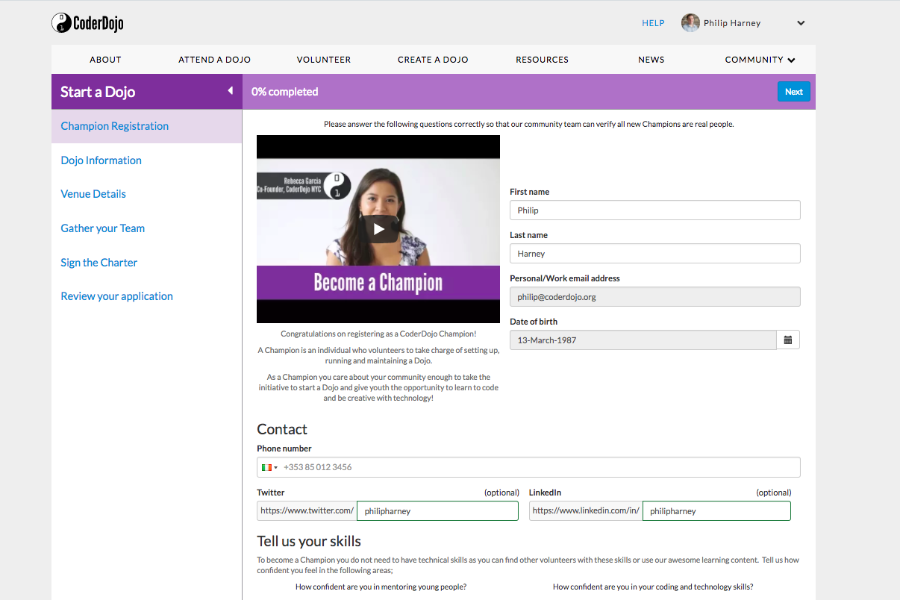Open the user account dropdown arrow

click(x=801, y=23)
